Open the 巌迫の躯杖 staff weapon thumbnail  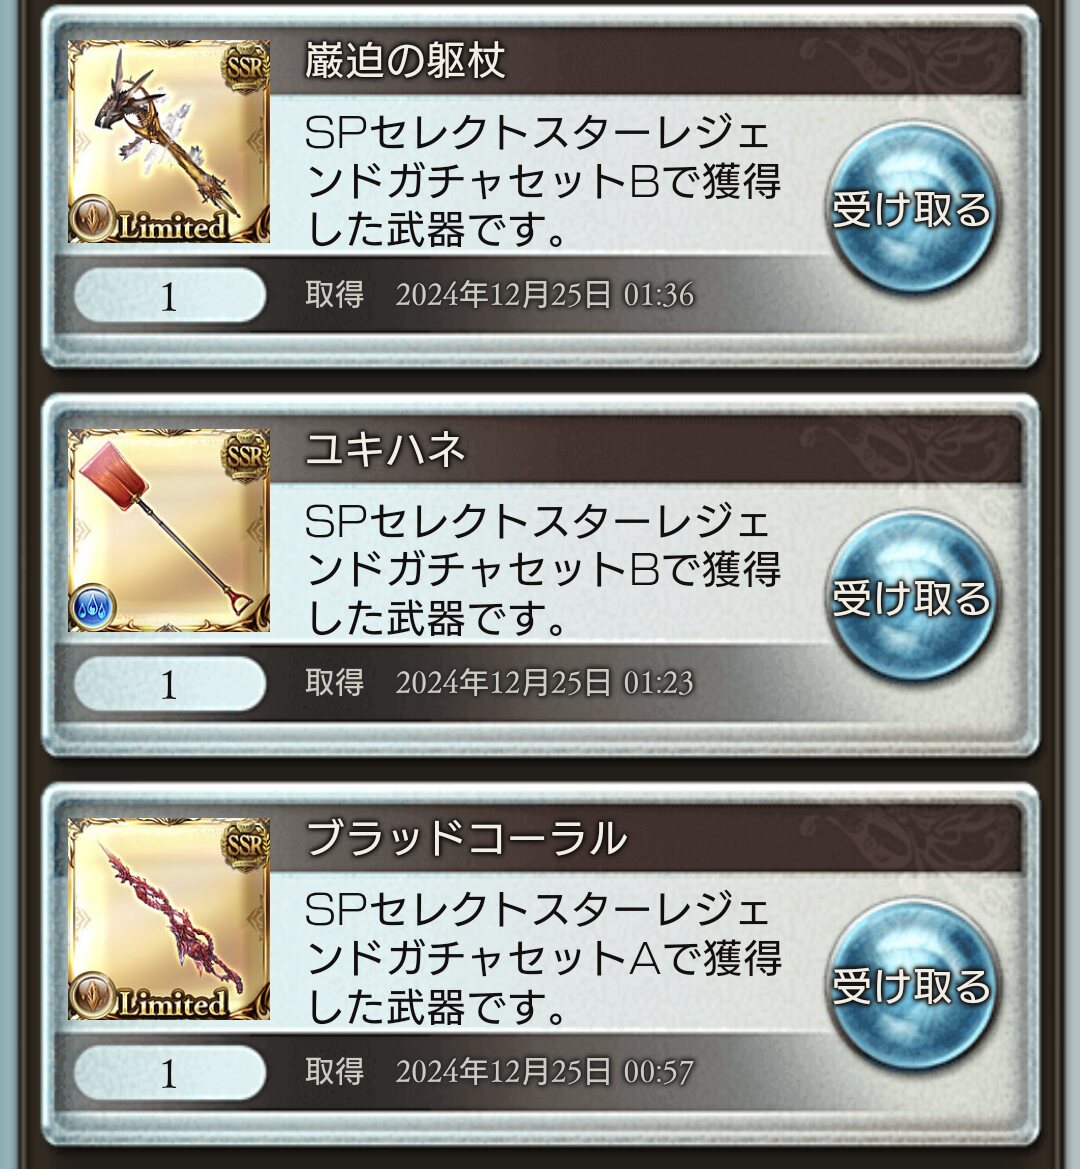click(x=169, y=142)
